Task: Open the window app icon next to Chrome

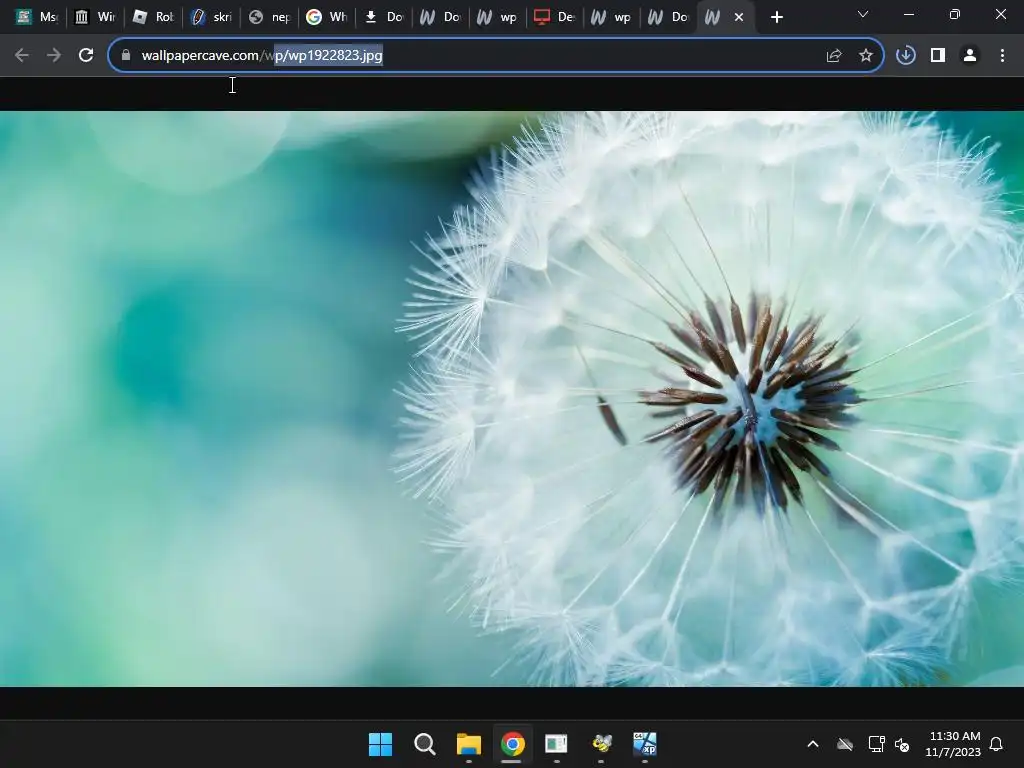Action: (x=556, y=744)
